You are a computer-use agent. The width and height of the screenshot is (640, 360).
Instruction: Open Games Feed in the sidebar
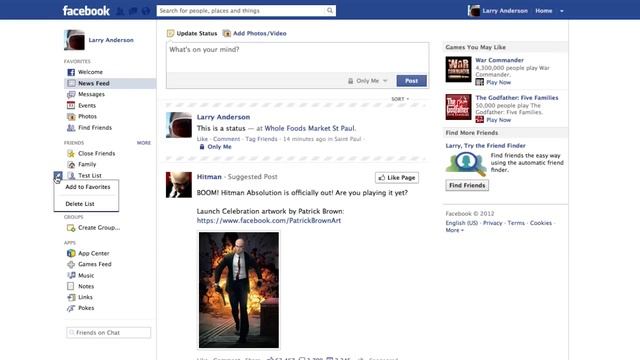(x=95, y=264)
